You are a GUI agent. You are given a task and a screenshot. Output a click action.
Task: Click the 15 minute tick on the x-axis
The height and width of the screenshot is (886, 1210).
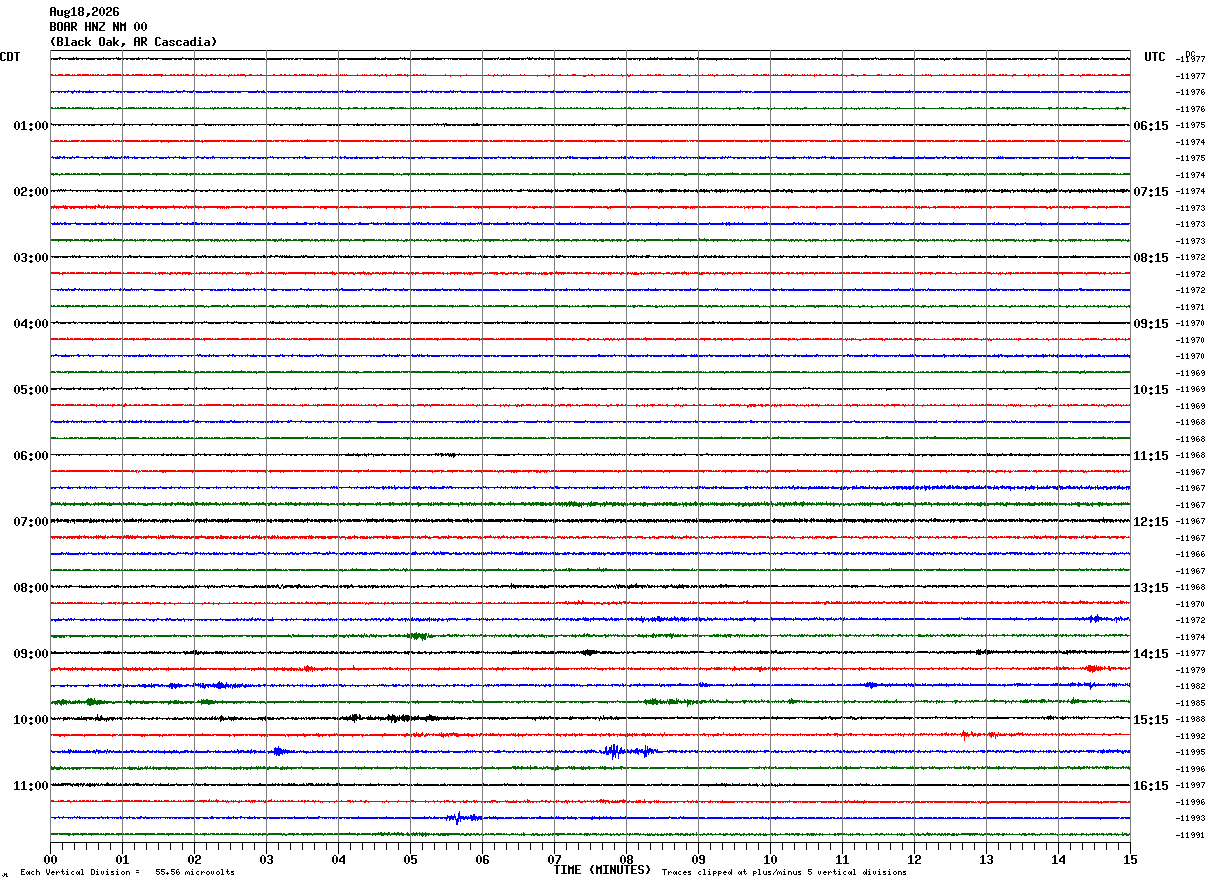(x=1130, y=859)
